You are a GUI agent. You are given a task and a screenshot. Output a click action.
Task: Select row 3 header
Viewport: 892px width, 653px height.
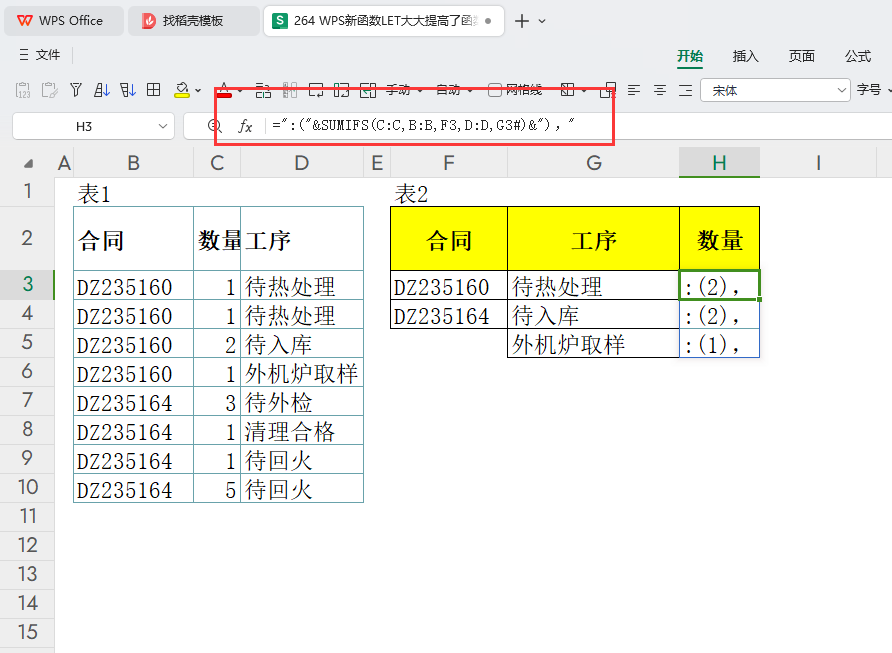27,284
